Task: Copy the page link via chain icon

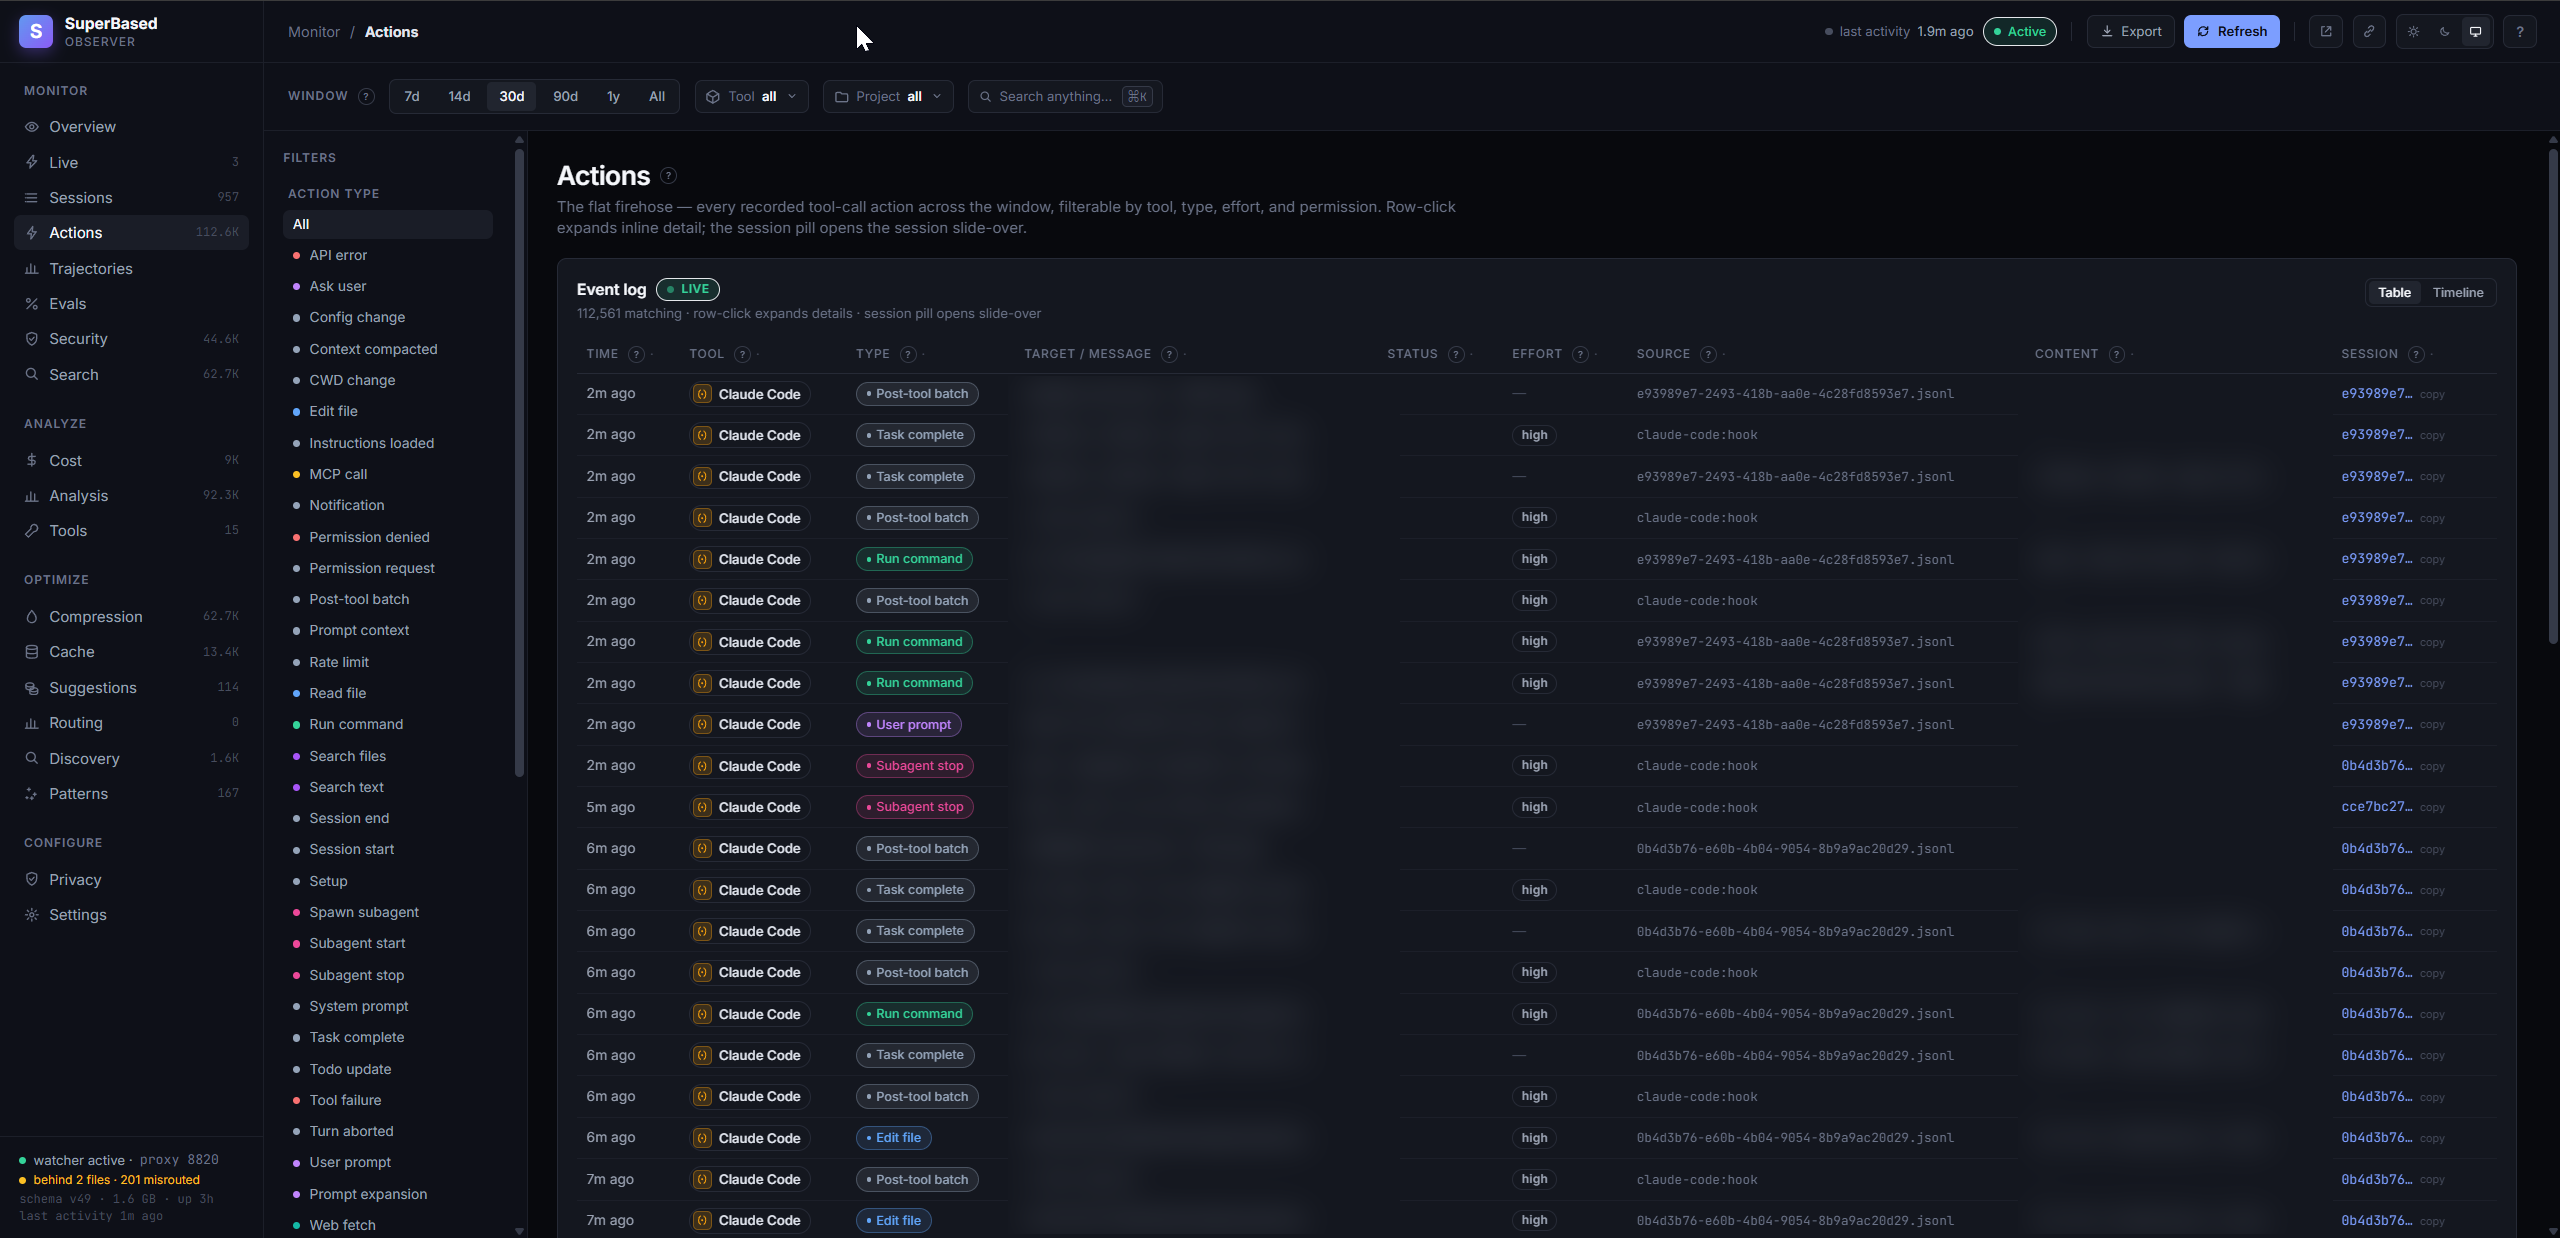Action: pyautogui.click(x=2369, y=32)
